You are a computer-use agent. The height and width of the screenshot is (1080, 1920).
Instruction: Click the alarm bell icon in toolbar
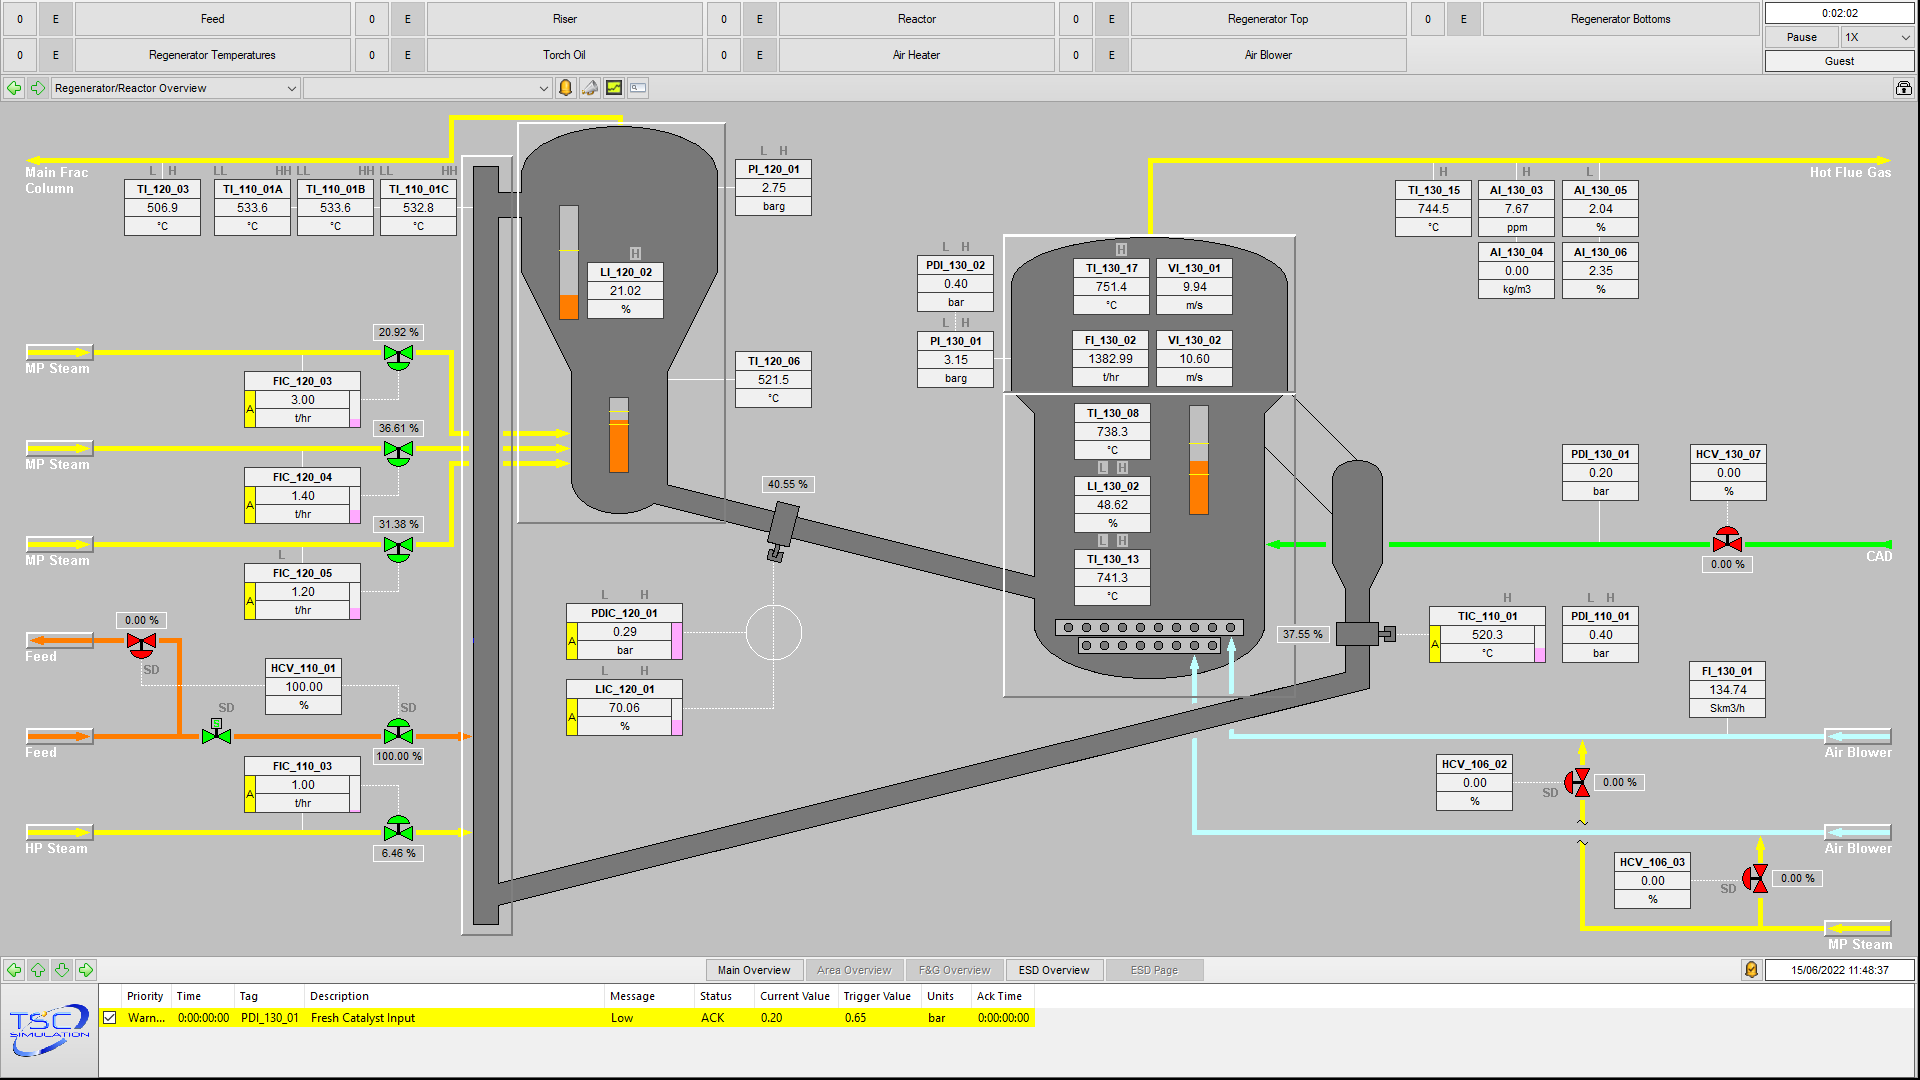(566, 88)
